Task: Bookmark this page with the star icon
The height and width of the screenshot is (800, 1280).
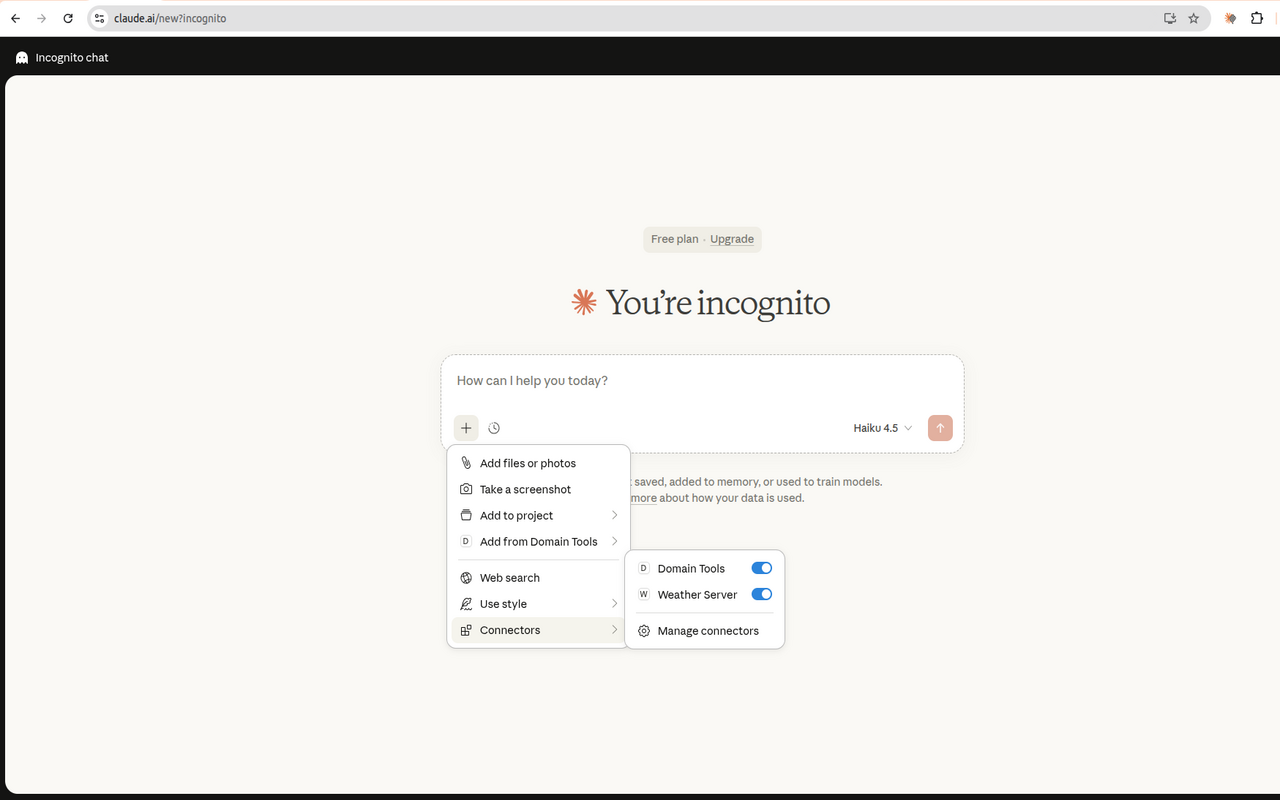Action: 1193,18
